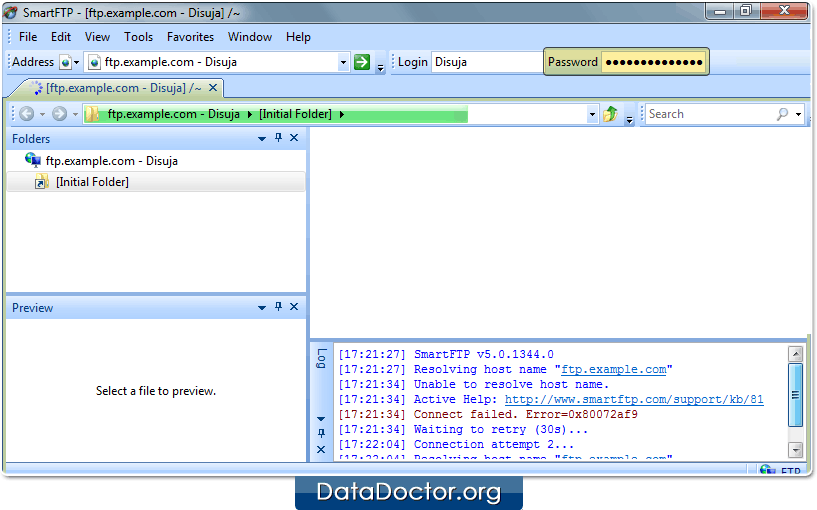This screenshot has height=510, width=817.
Task: Click the log line SmartFTP v5.0.1344.0
Action: [x=445, y=354]
